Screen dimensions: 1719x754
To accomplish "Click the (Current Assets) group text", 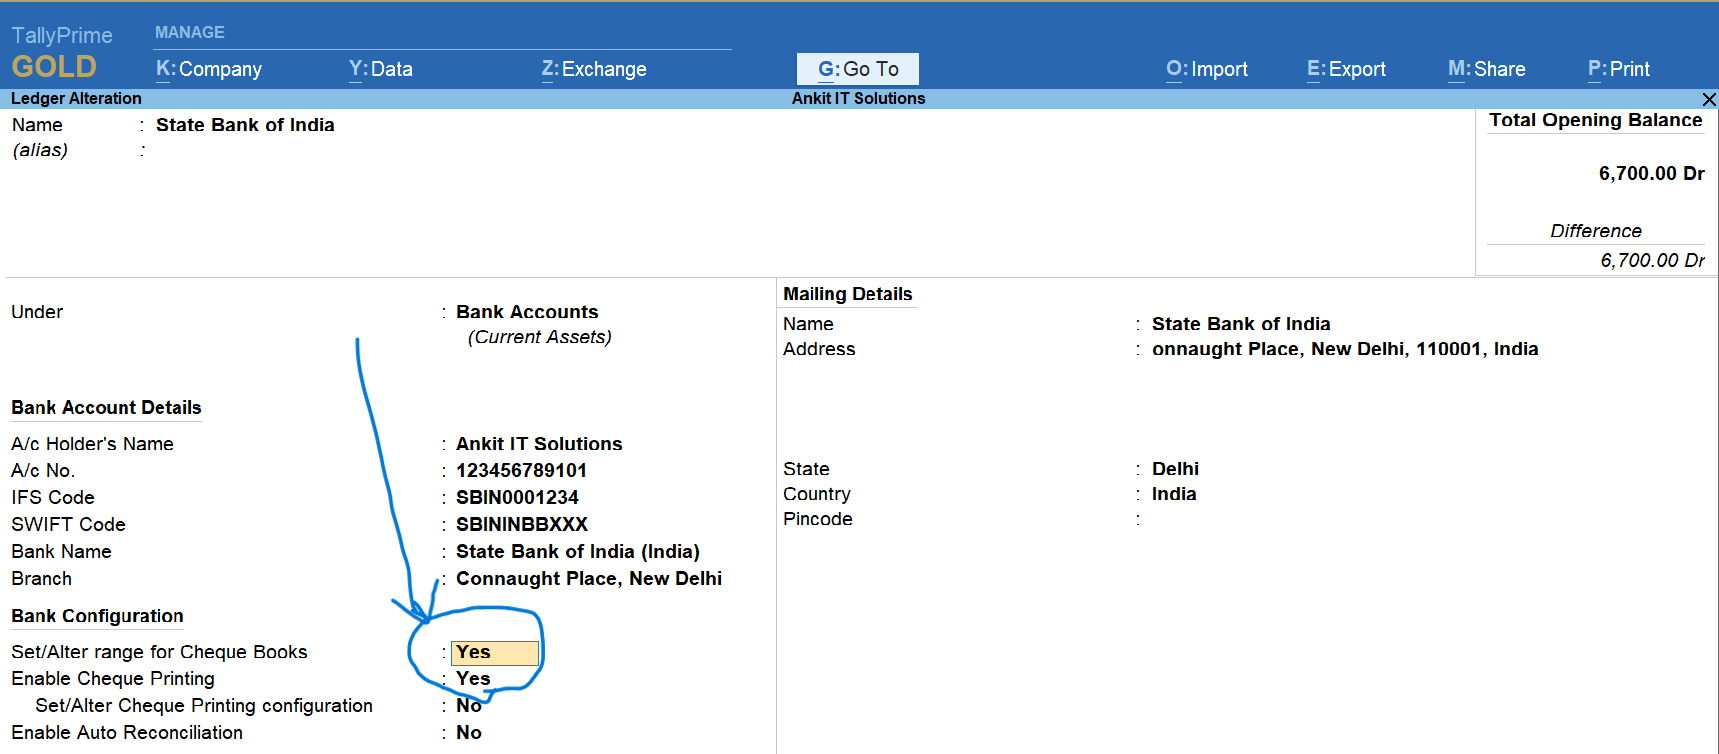I will (540, 337).
